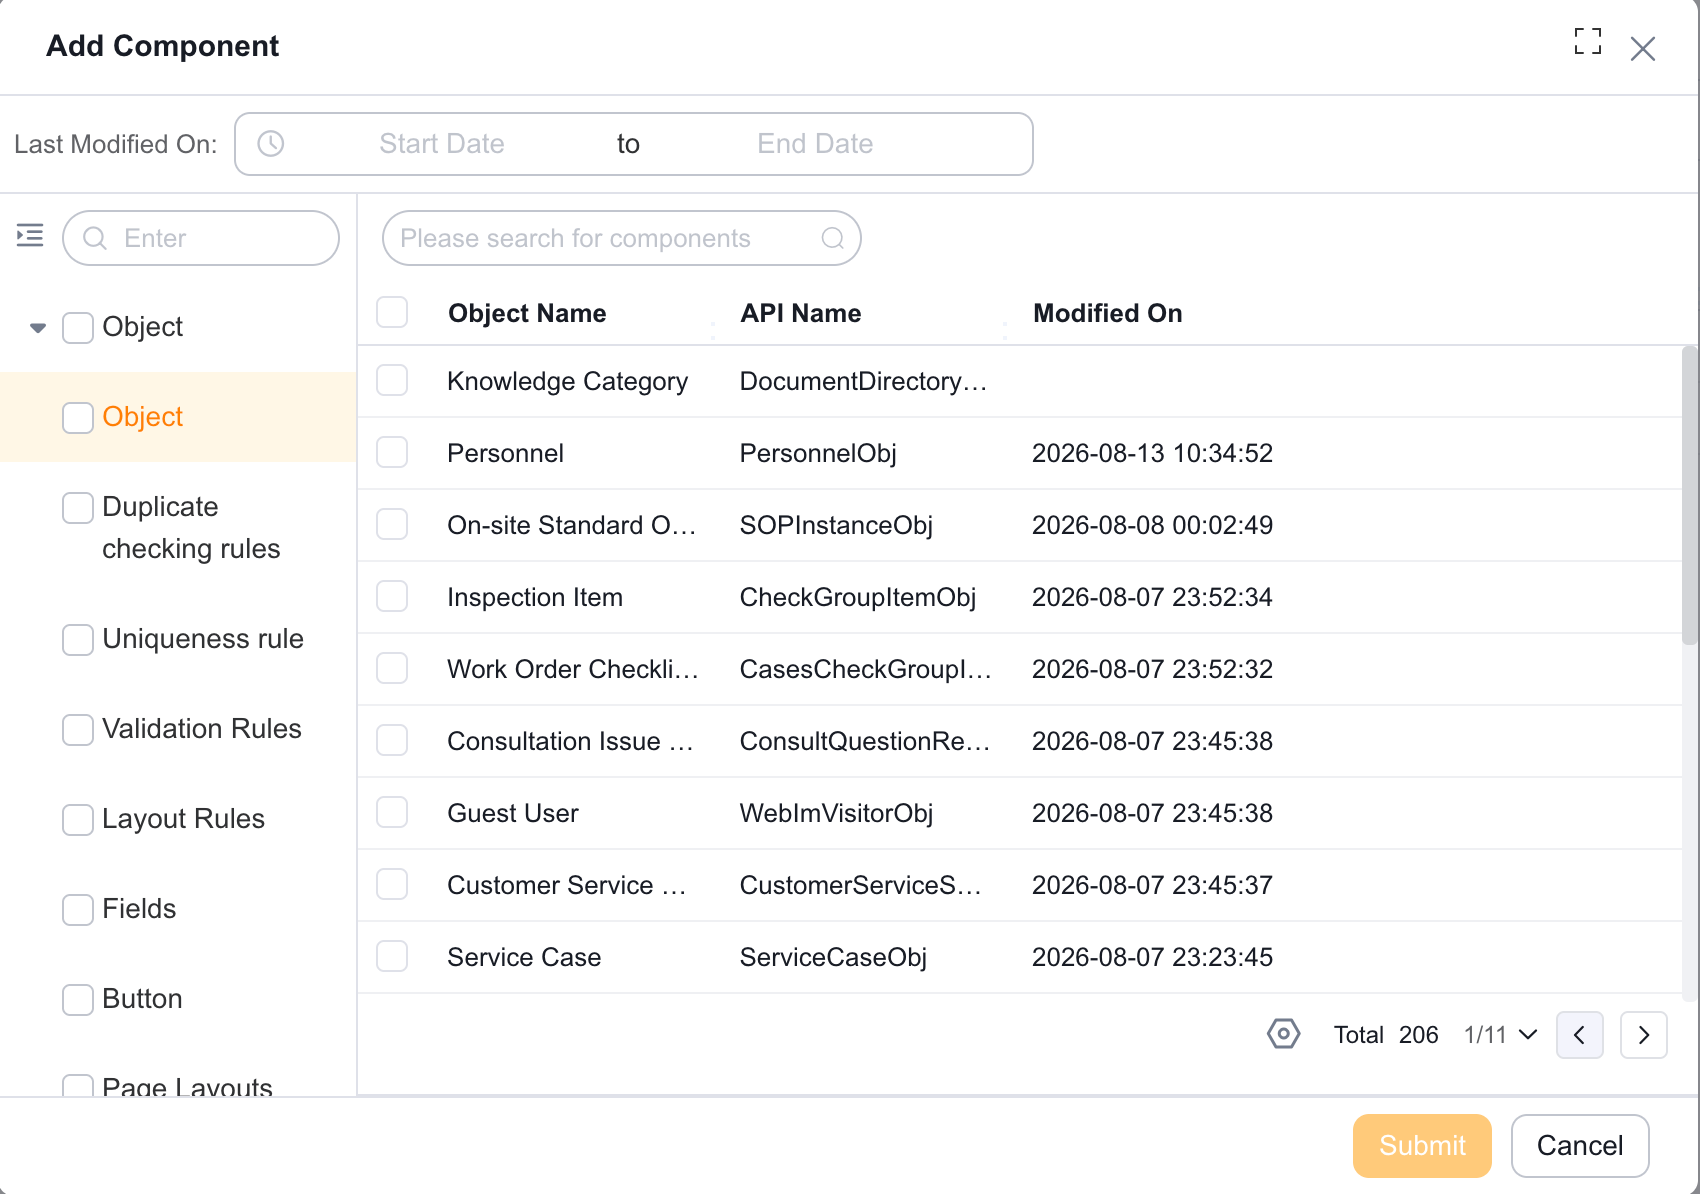Select the Personnel row checkbox
The image size is (1700, 1194).
pyautogui.click(x=392, y=452)
